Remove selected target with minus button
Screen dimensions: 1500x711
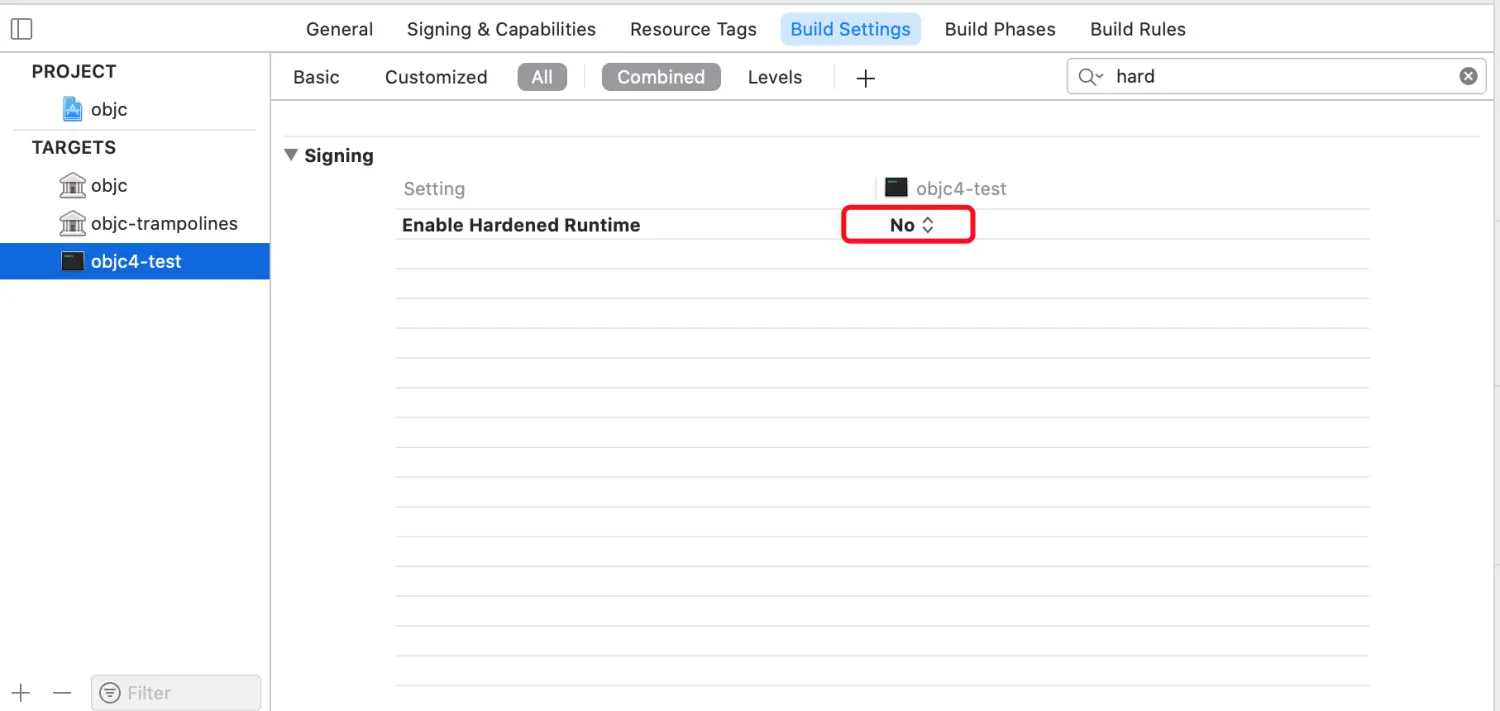(62, 693)
